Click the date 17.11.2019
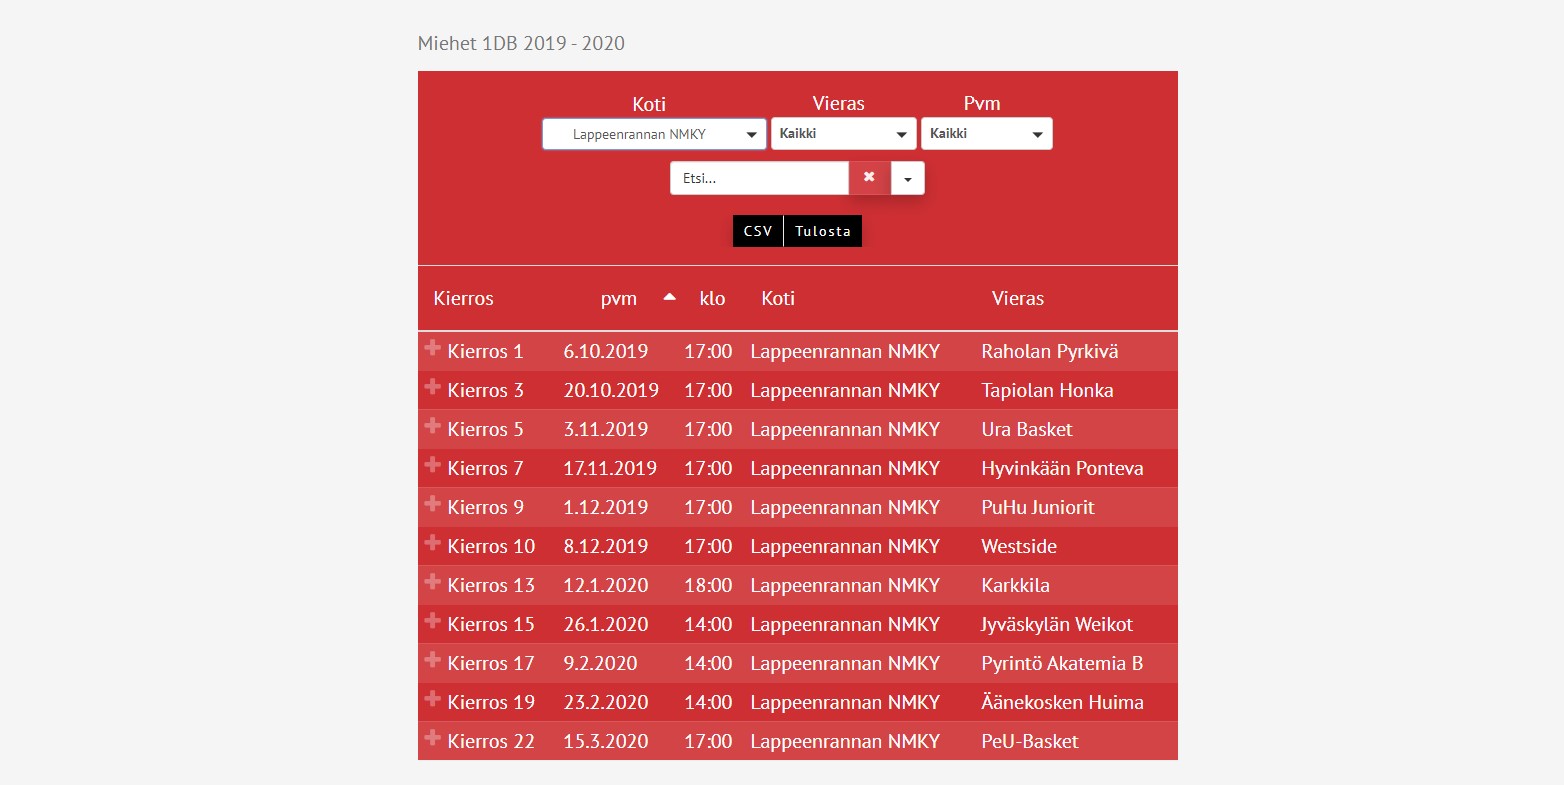Image resolution: width=1564 pixels, height=785 pixels. [x=610, y=469]
